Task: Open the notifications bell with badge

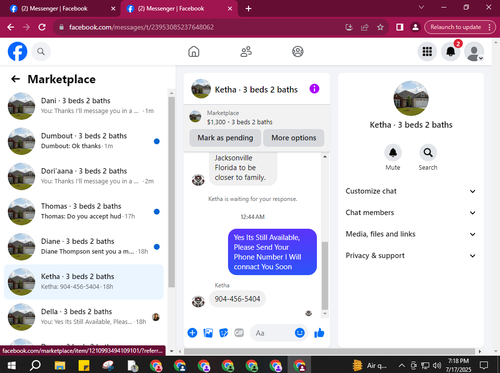Action: coord(451,52)
